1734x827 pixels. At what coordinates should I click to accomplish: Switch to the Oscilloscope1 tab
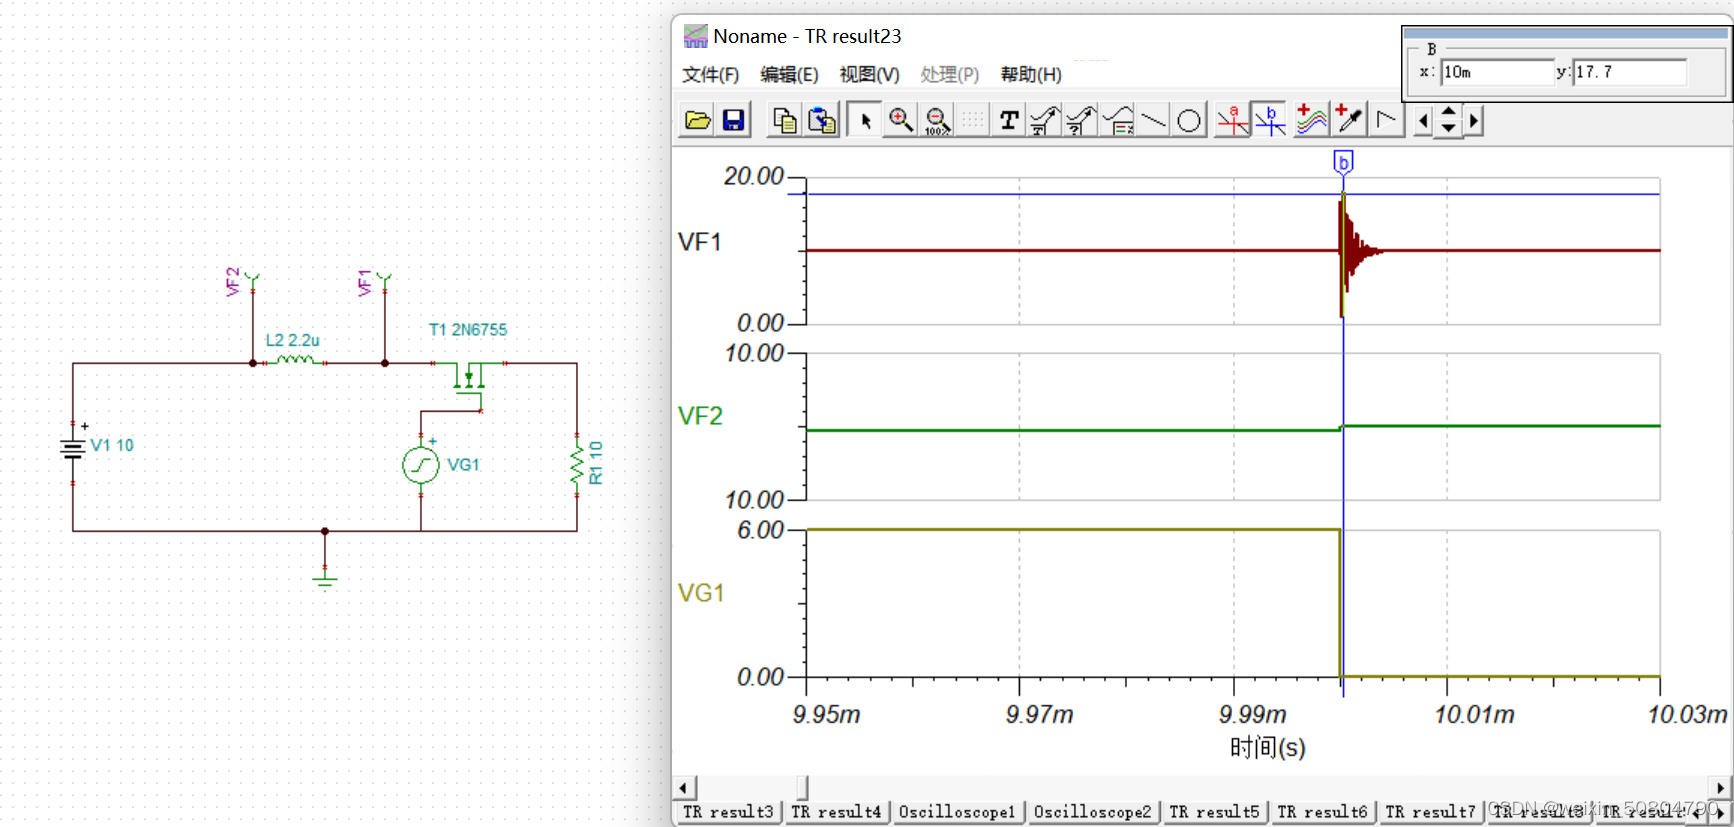[x=957, y=812]
